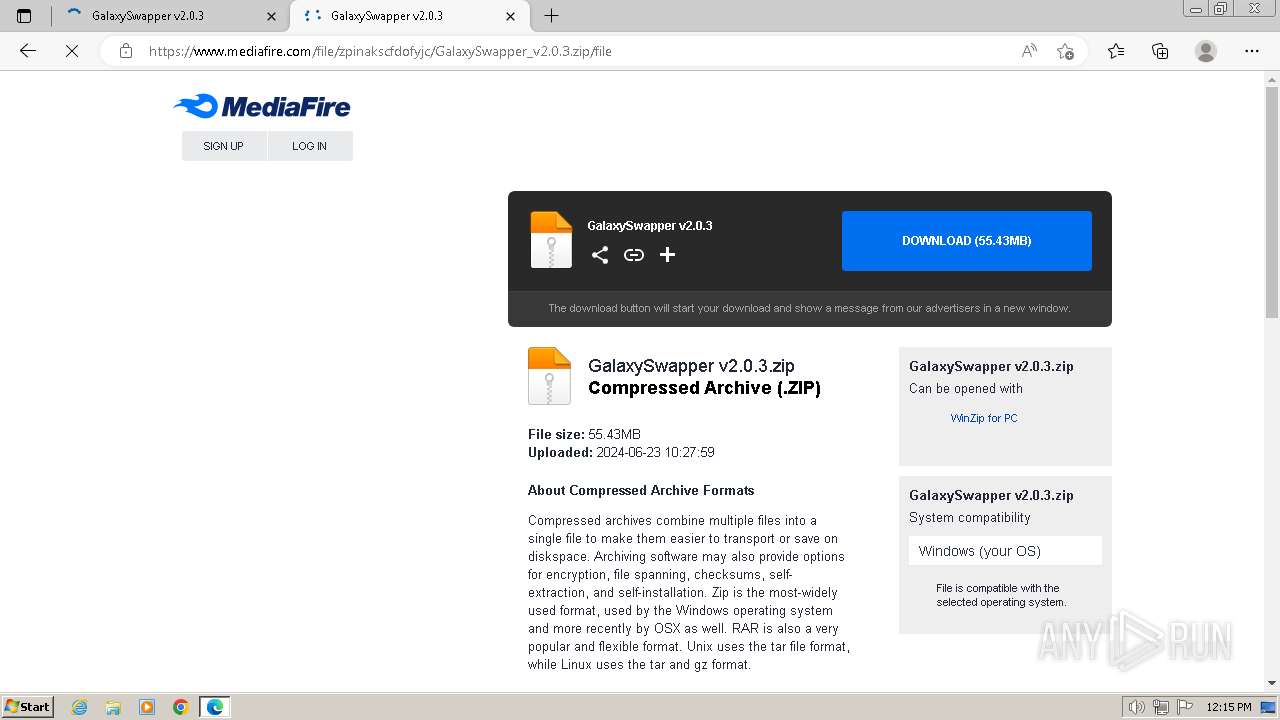Open browser profile avatar
Screen dimensions: 1280x720
pyautogui.click(x=1206, y=51)
